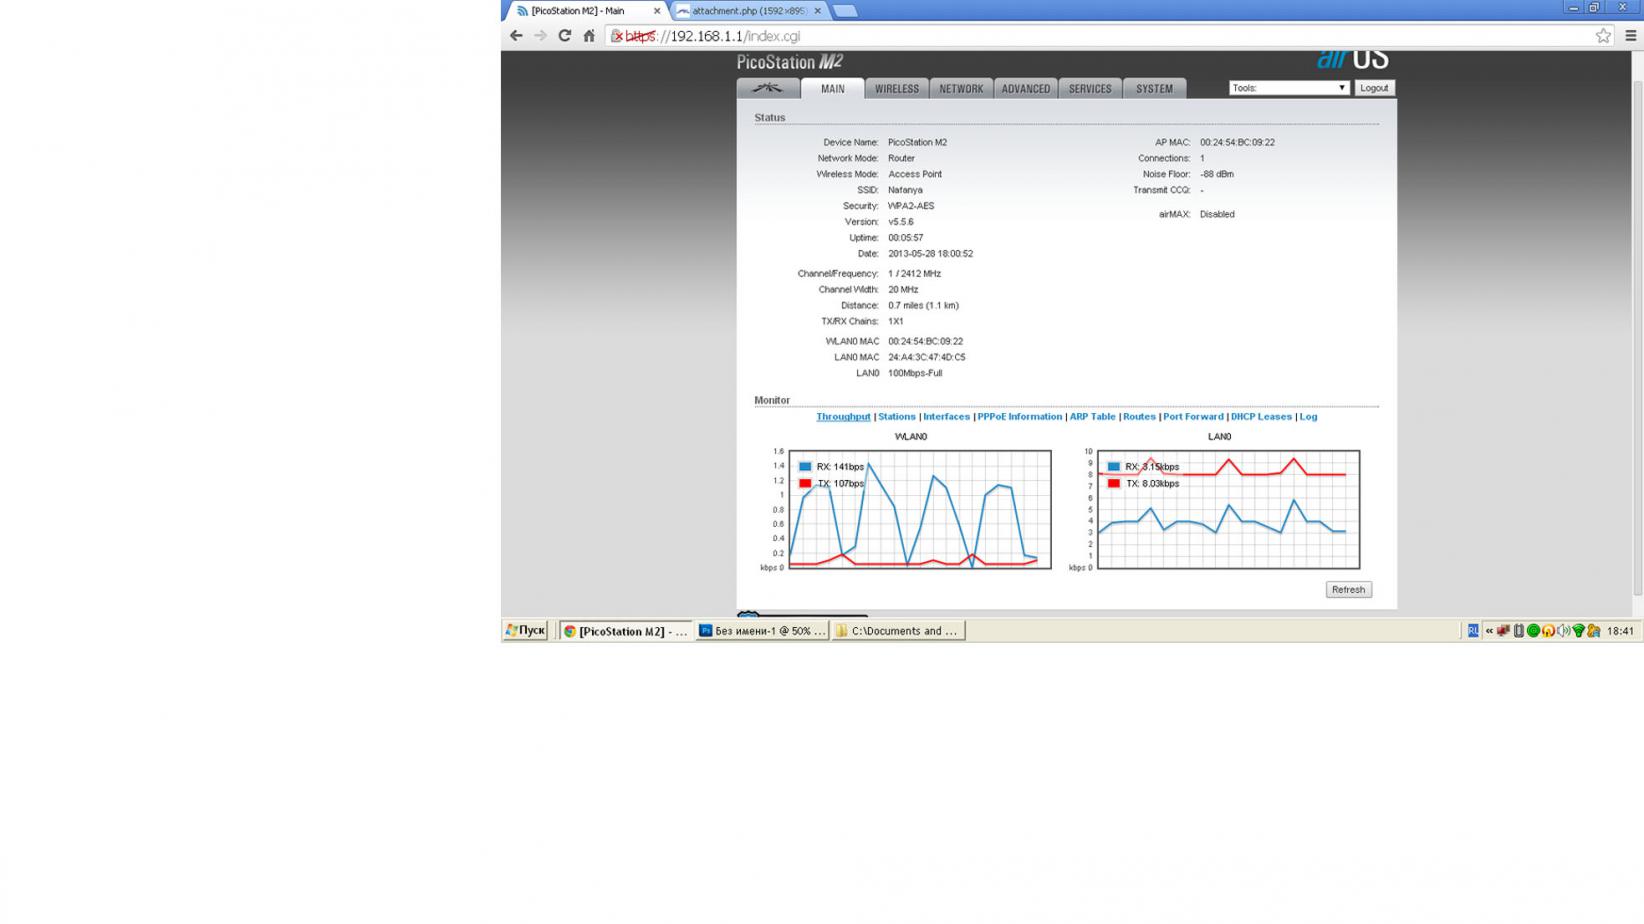
Task: Open the Stations monitor link
Action: pos(897,417)
